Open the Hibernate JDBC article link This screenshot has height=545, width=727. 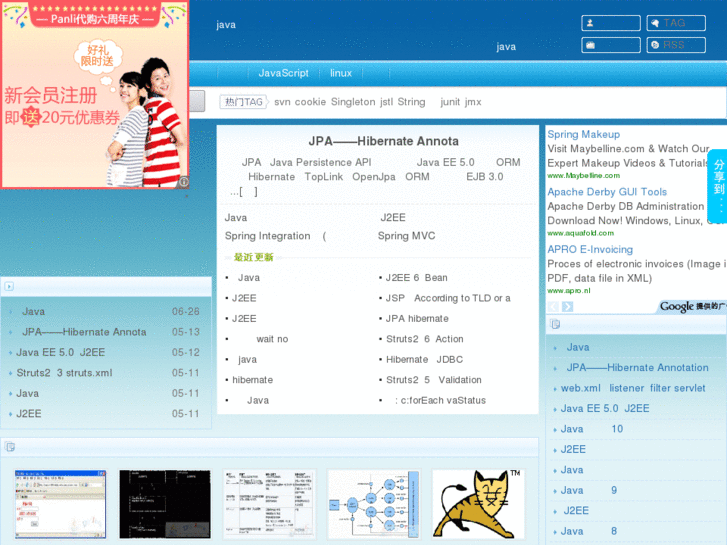pyautogui.click(x=424, y=359)
